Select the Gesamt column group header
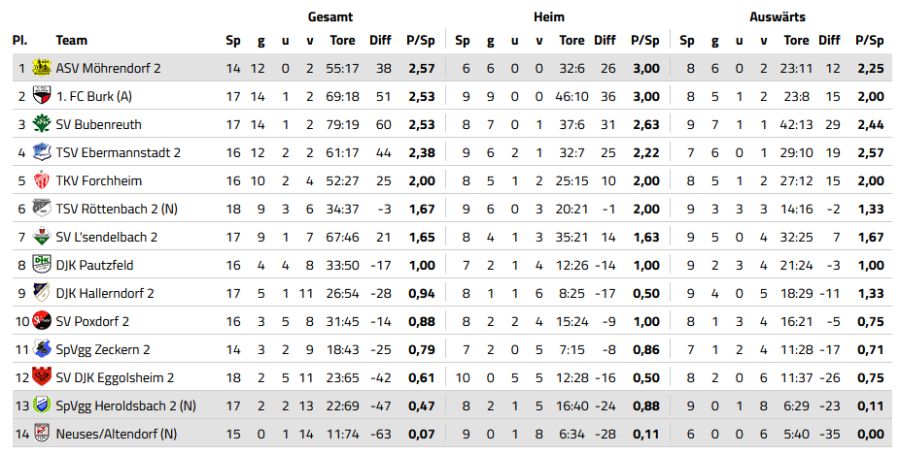900x454 pixels. pos(330,17)
